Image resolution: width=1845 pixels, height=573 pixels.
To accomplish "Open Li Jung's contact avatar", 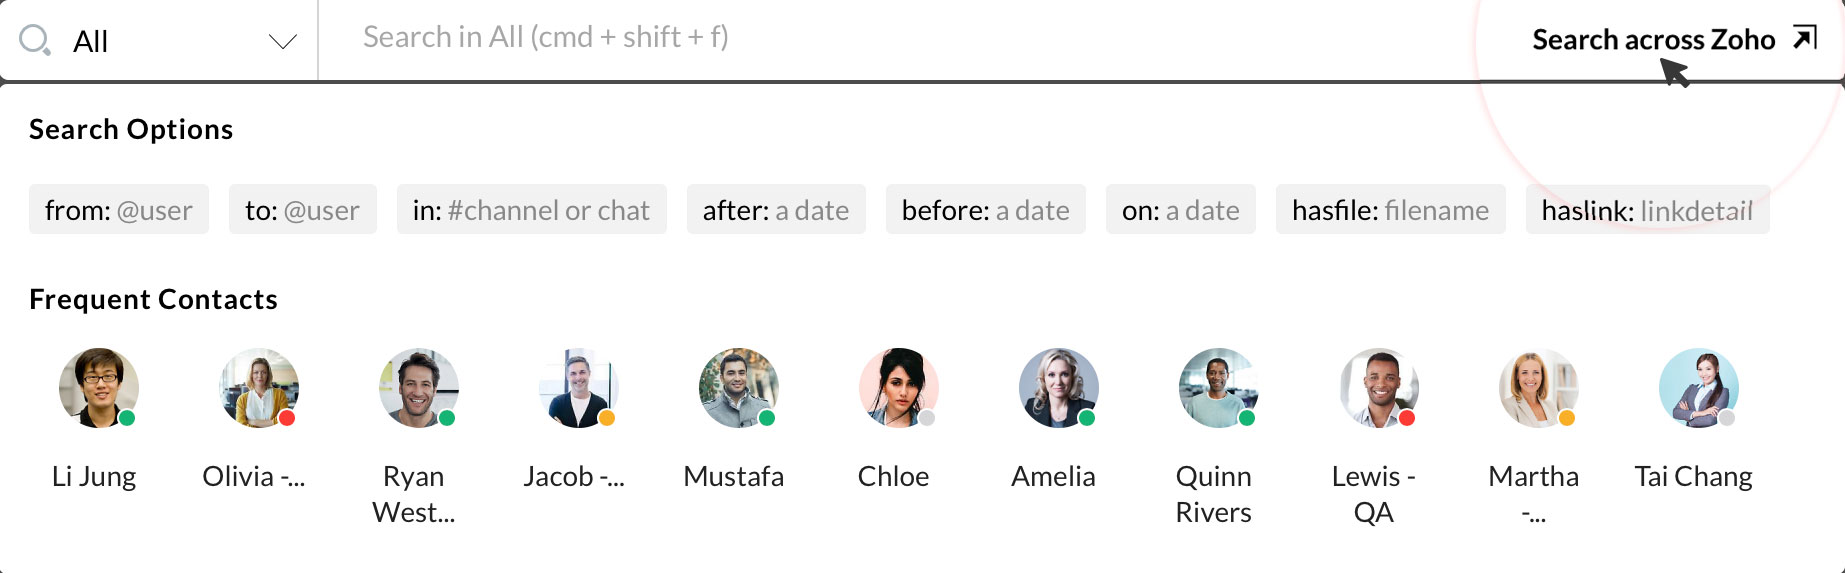I will tap(98, 388).
